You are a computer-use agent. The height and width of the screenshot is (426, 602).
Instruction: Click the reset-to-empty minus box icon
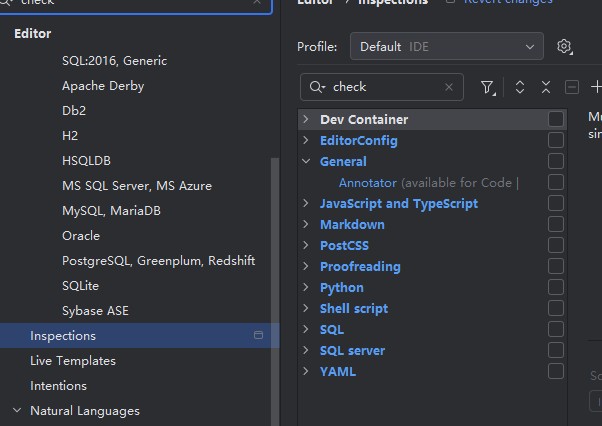pyautogui.click(x=572, y=87)
